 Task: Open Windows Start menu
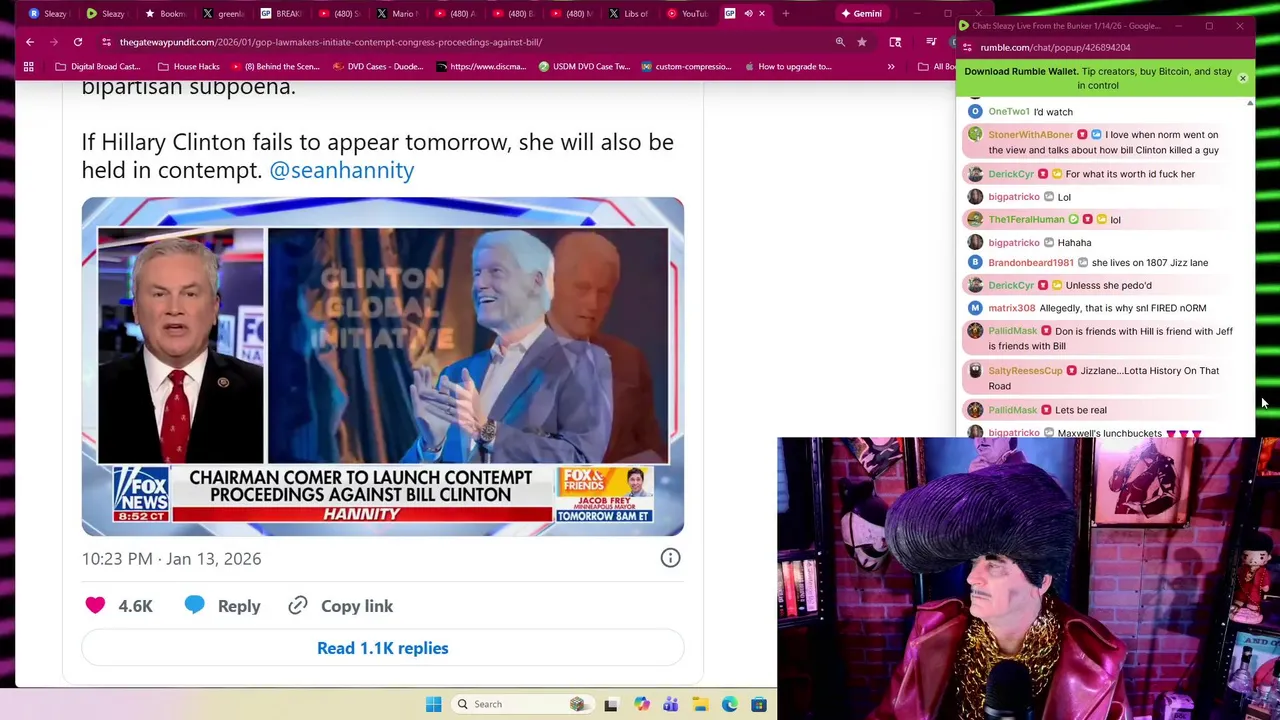coord(433,704)
